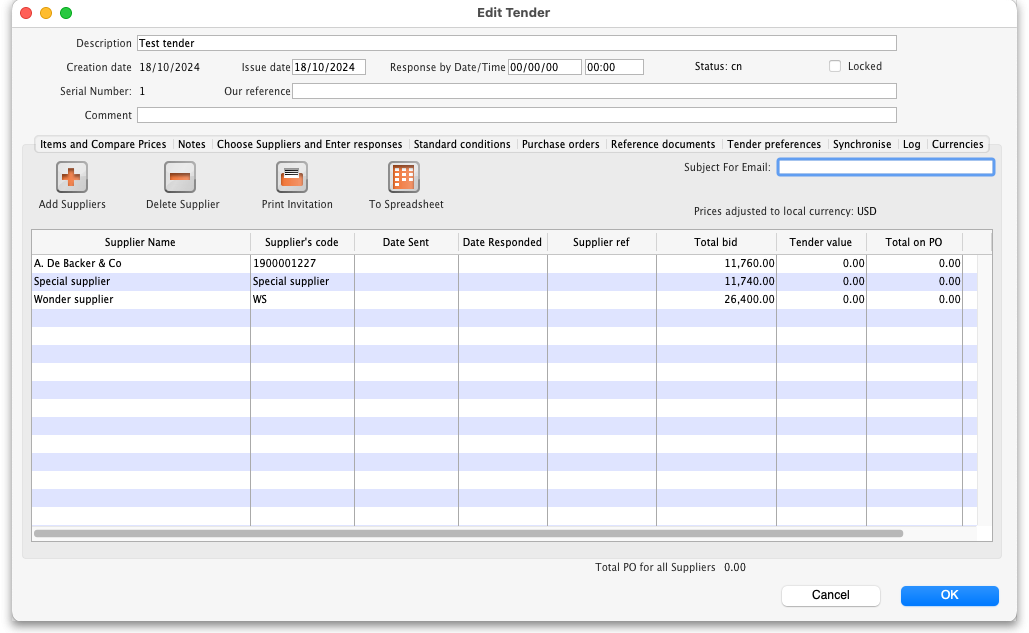Click into the Subject For Email field
The image size is (1029, 633).
pos(886,167)
